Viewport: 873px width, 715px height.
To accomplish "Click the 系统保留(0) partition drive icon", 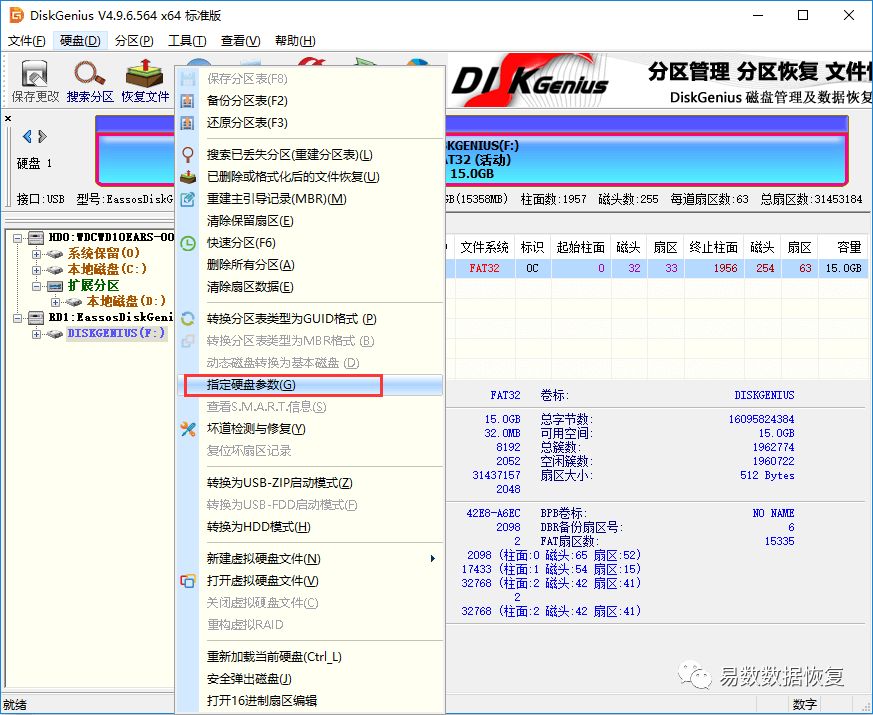I will (x=54, y=254).
